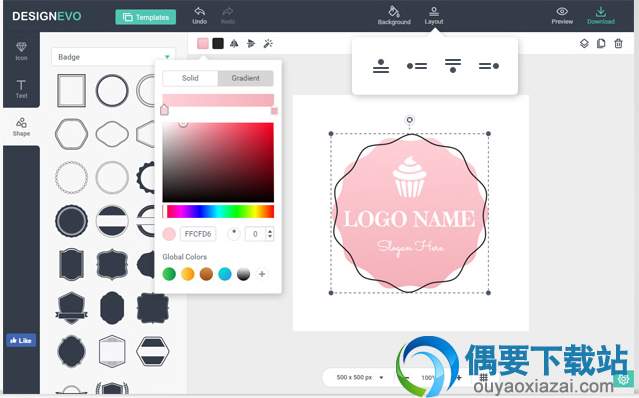The width and height of the screenshot is (639, 398).
Task: Open the Background options
Action: tap(394, 15)
